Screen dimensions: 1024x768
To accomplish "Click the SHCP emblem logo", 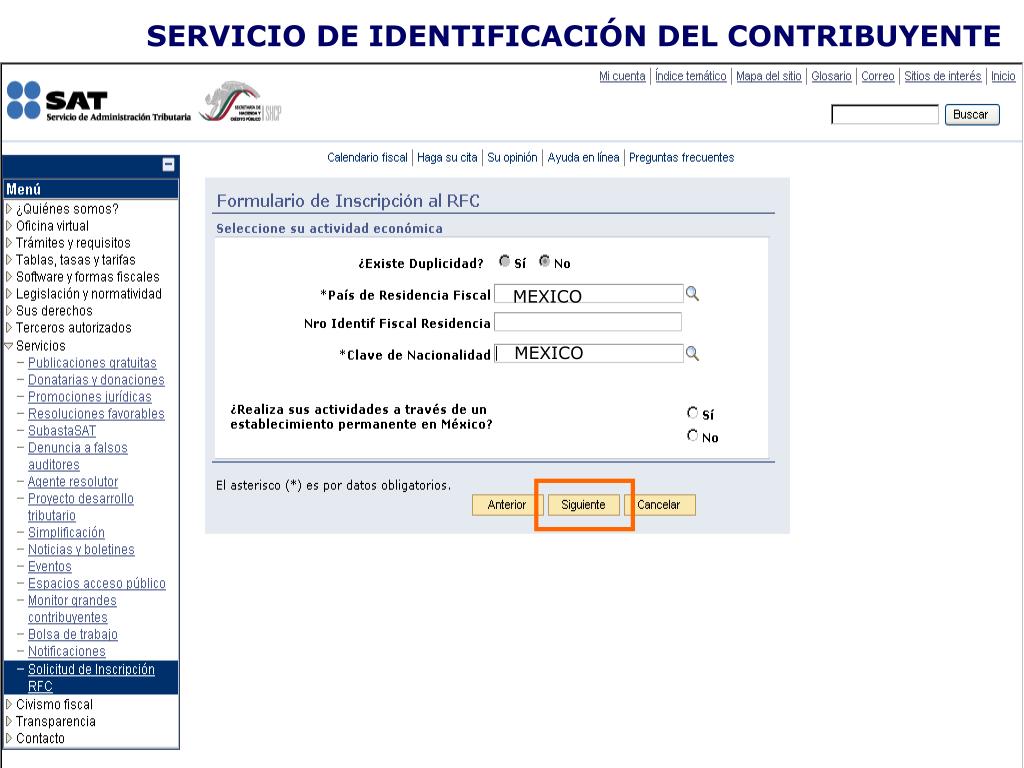I will pyautogui.click(x=240, y=102).
